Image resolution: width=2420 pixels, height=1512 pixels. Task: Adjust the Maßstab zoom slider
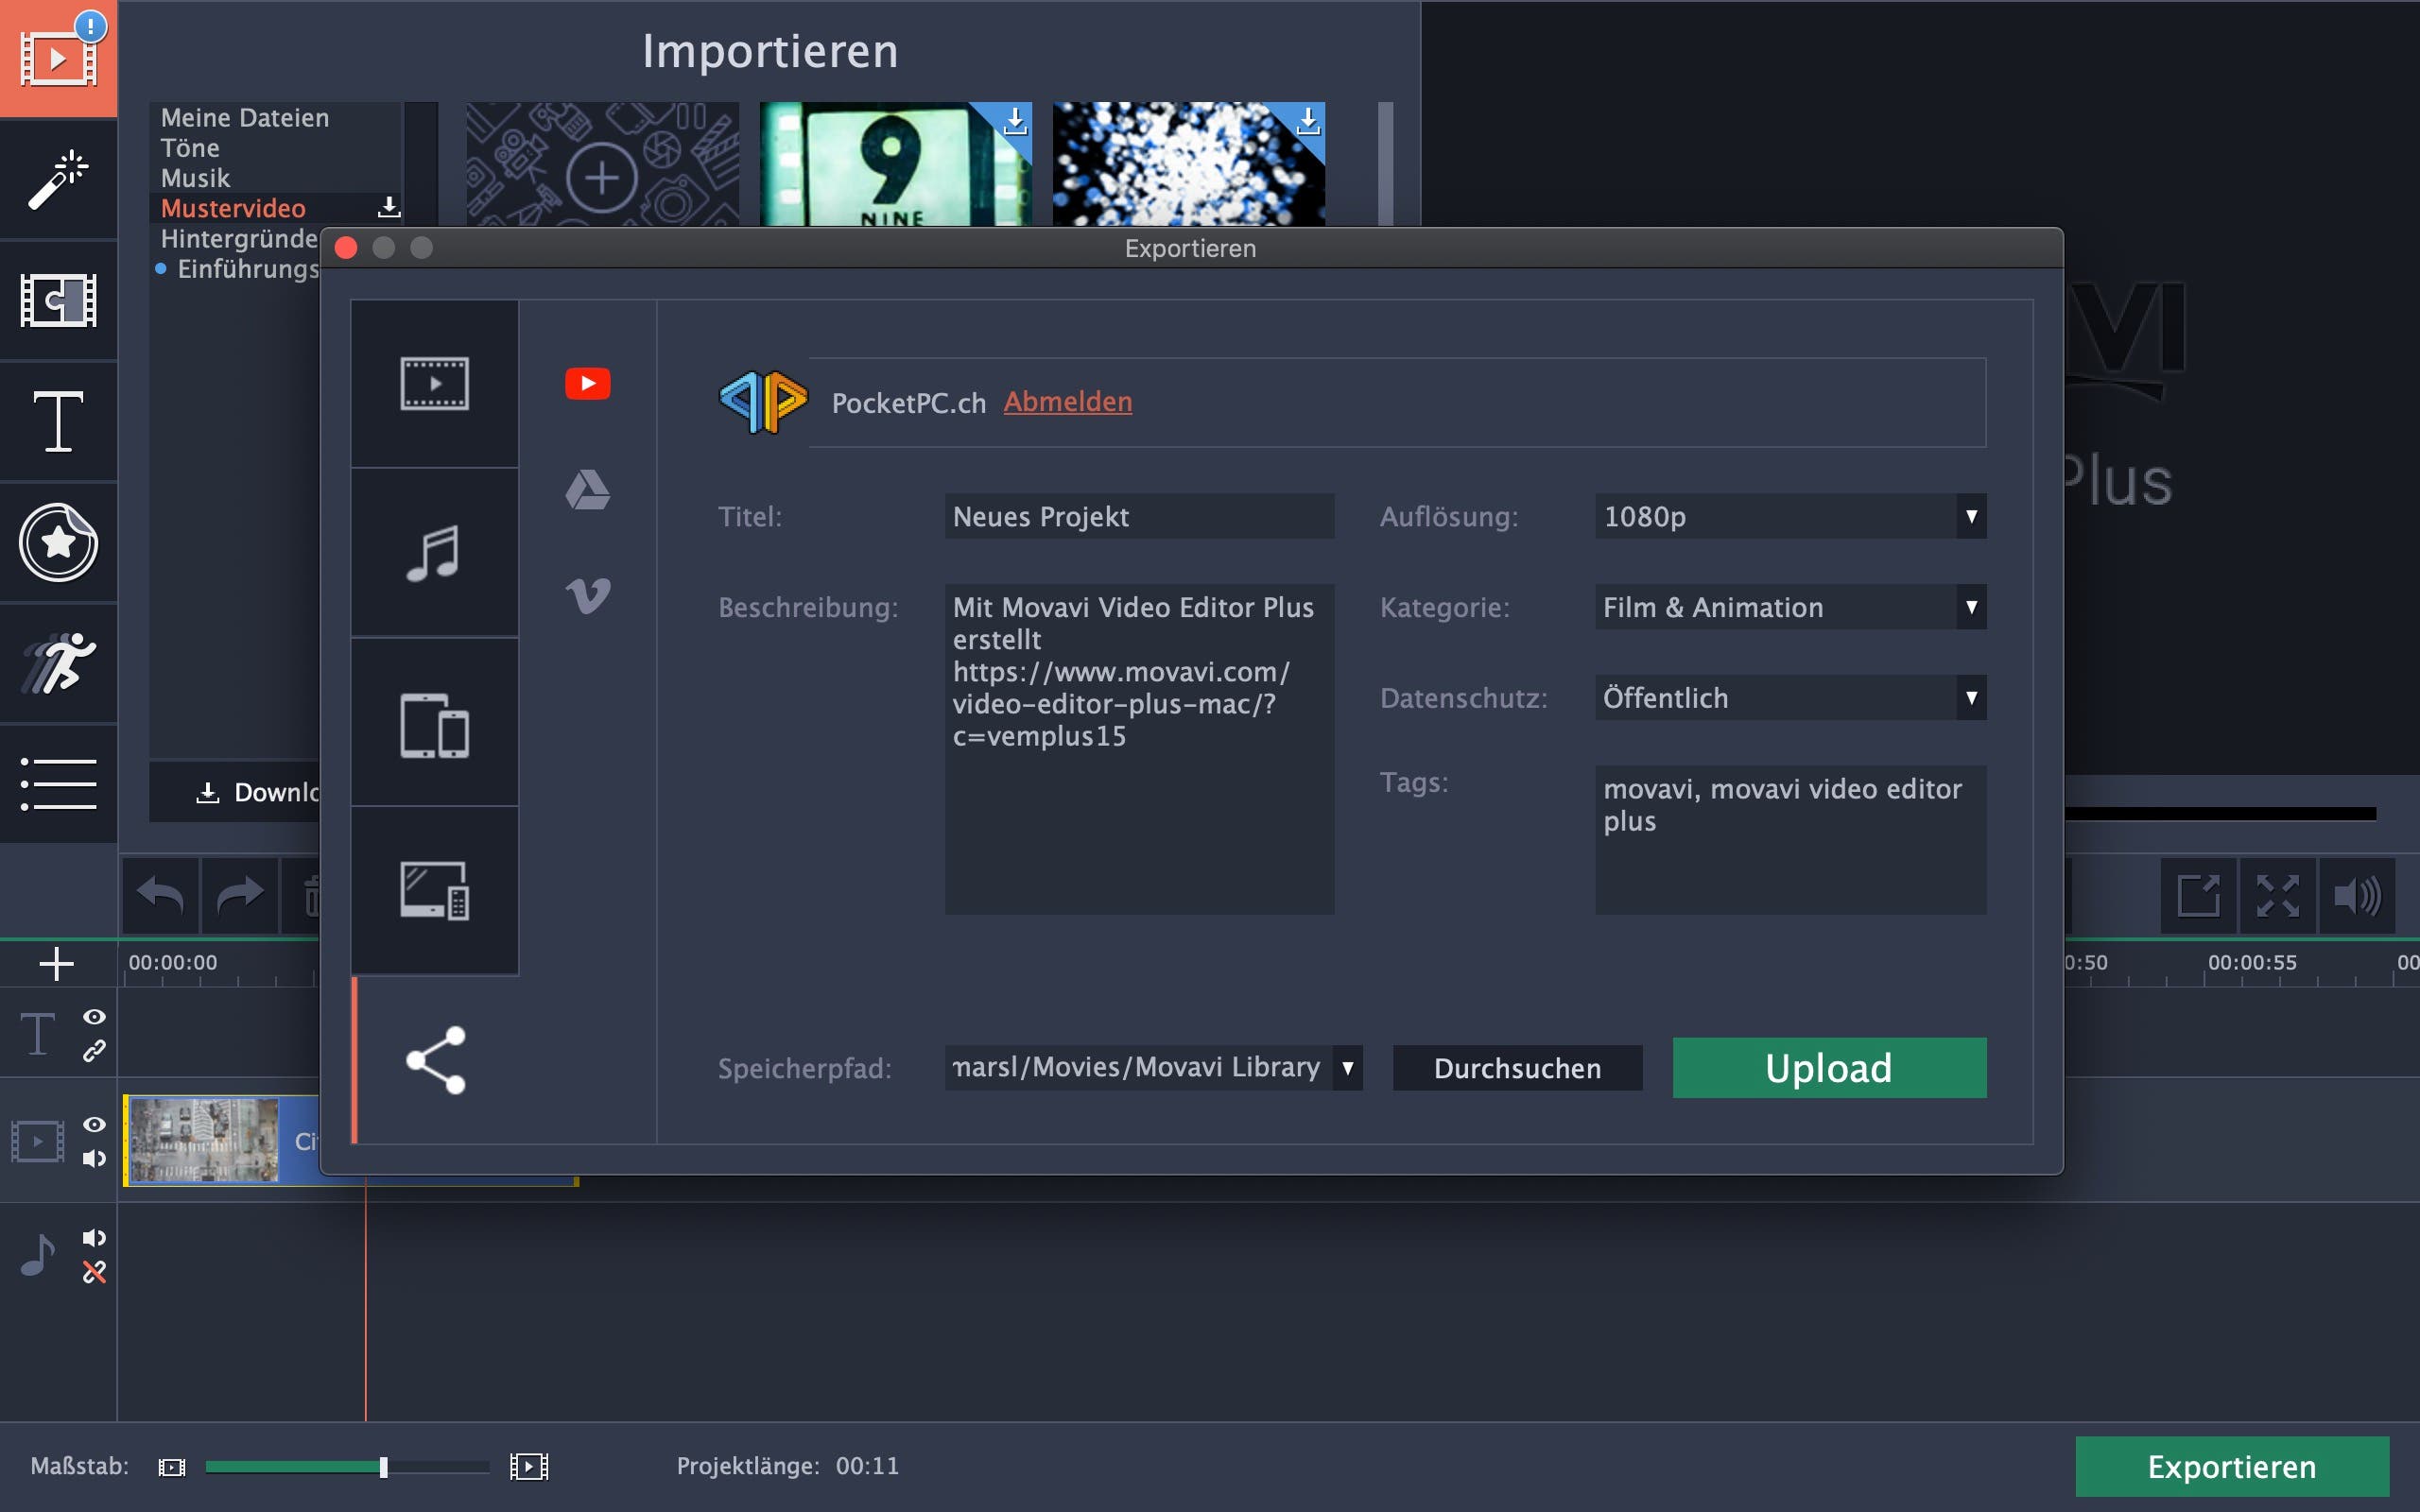click(x=383, y=1467)
